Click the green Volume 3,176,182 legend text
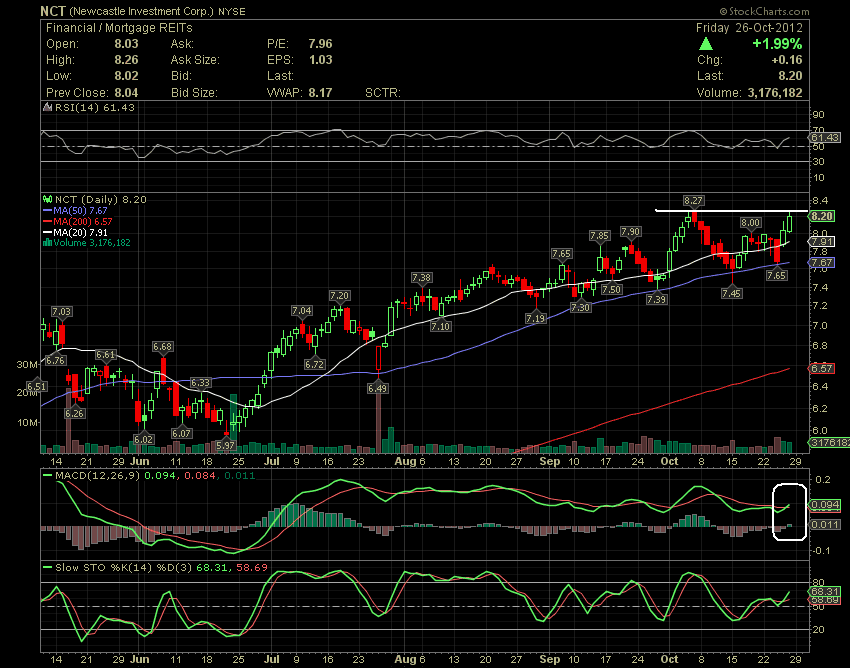 coord(92,243)
